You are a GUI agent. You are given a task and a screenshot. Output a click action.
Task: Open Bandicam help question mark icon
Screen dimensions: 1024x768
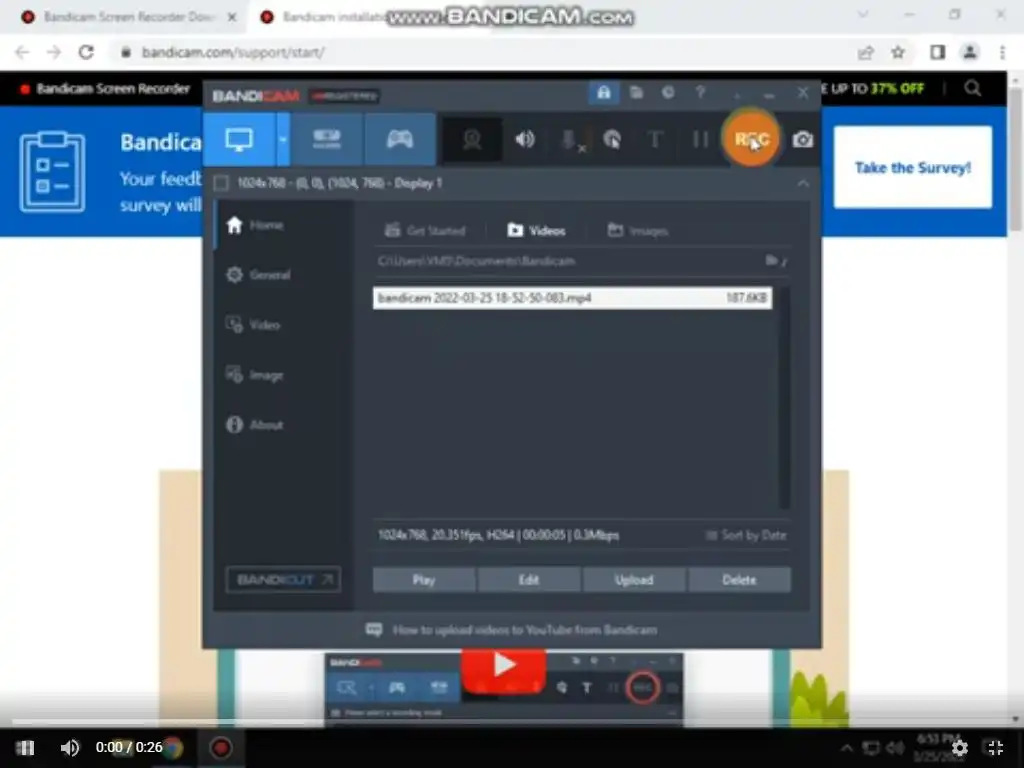coord(700,93)
